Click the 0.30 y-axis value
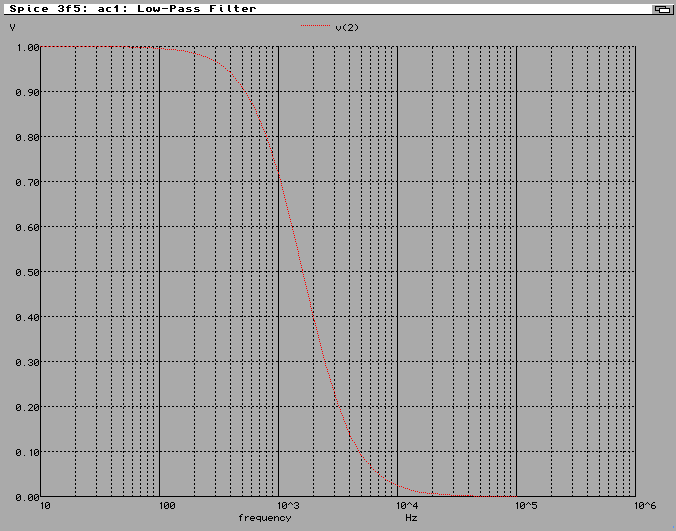 point(28,362)
